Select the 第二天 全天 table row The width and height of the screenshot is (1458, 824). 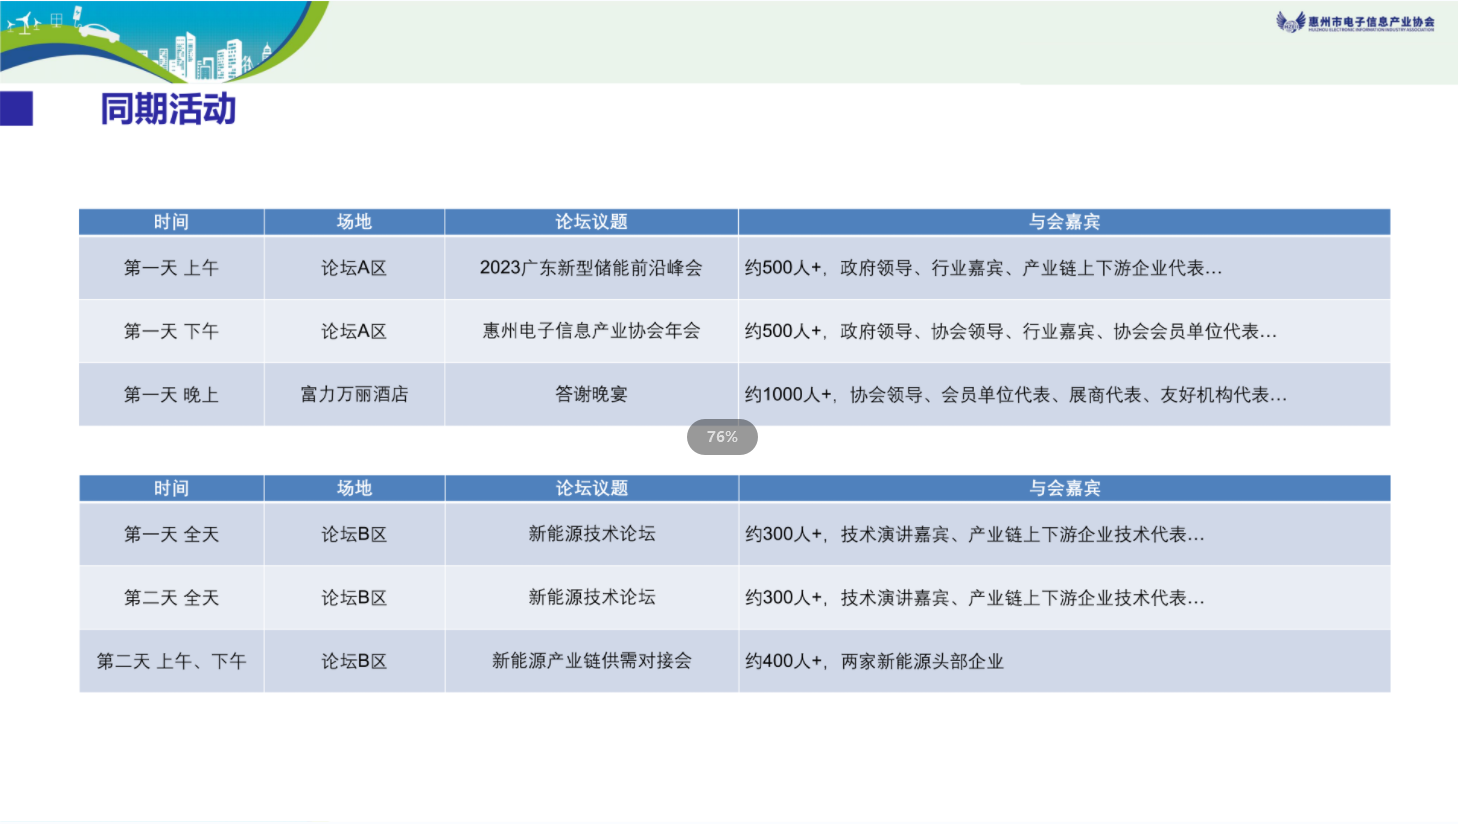[170, 597]
